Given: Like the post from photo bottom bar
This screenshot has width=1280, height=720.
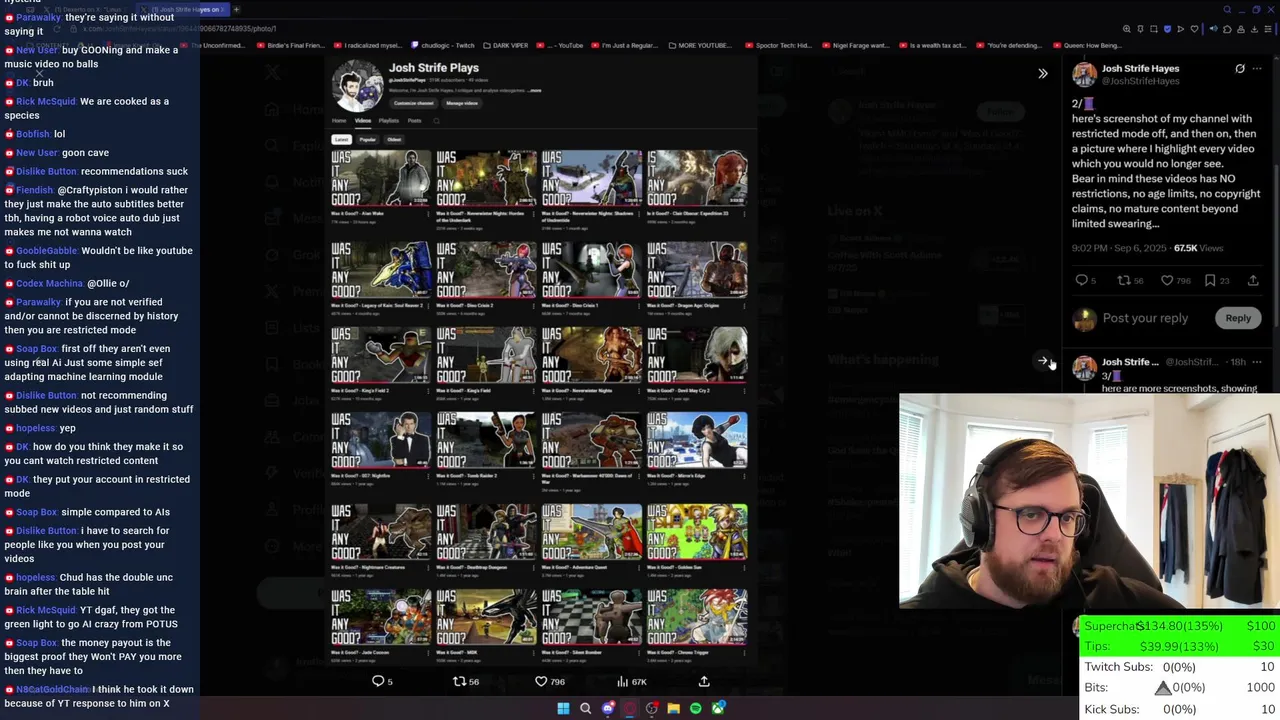Looking at the screenshot, I should (541, 681).
